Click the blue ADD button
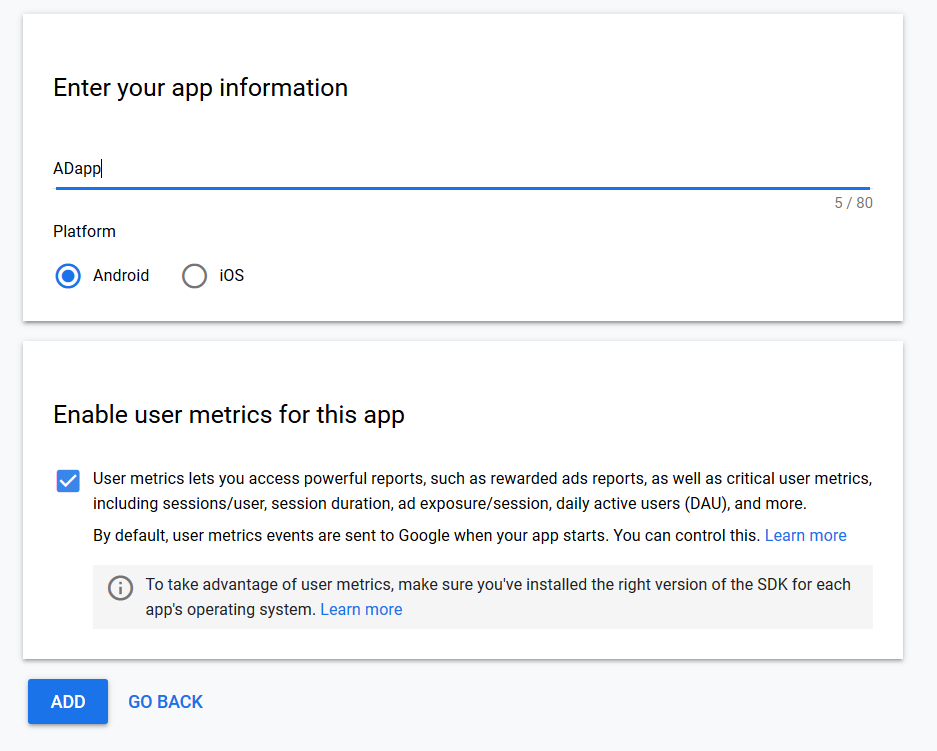The image size is (937, 751). tap(68, 701)
